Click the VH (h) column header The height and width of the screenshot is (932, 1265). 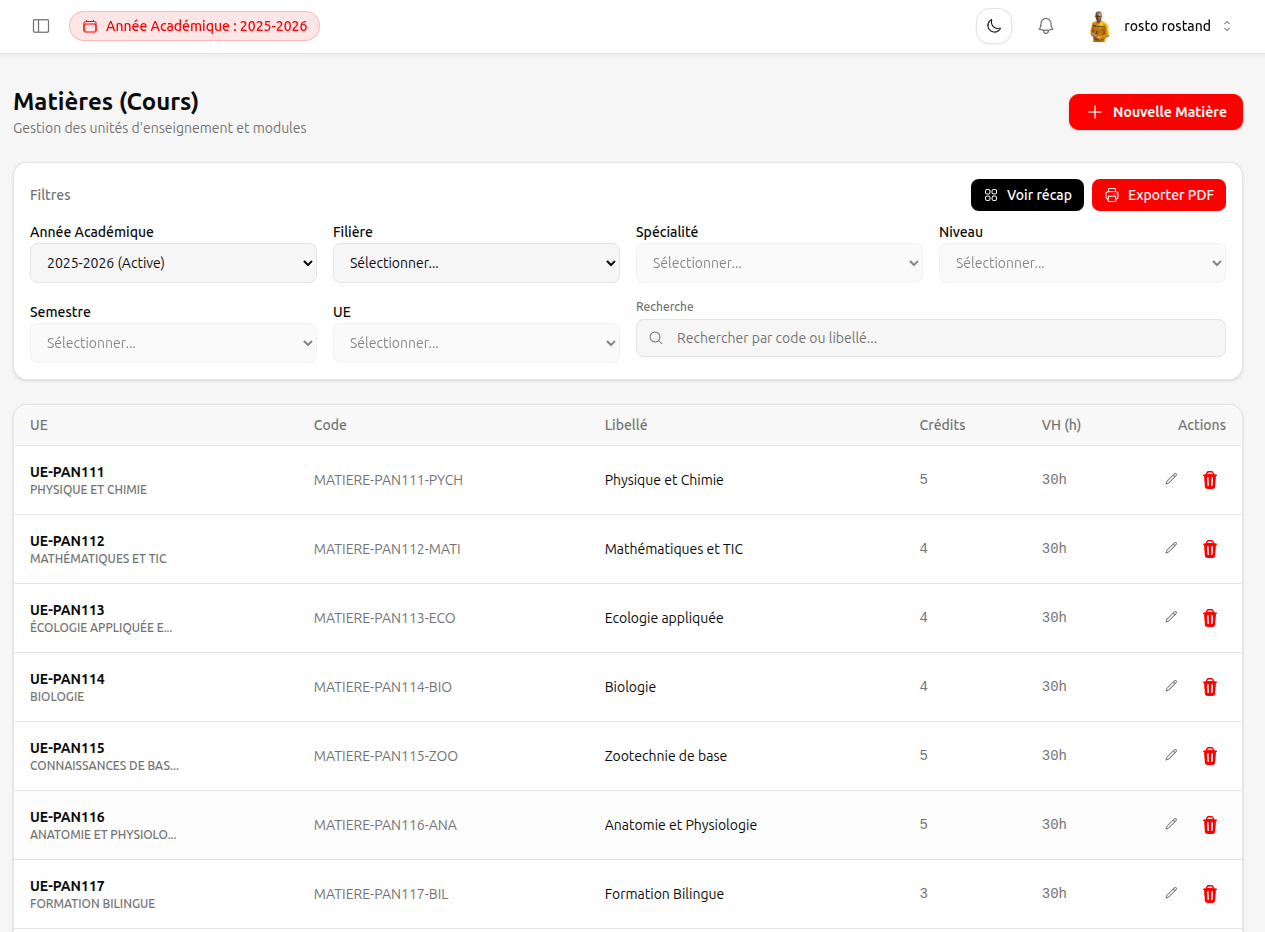click(x=1061, y=425)
